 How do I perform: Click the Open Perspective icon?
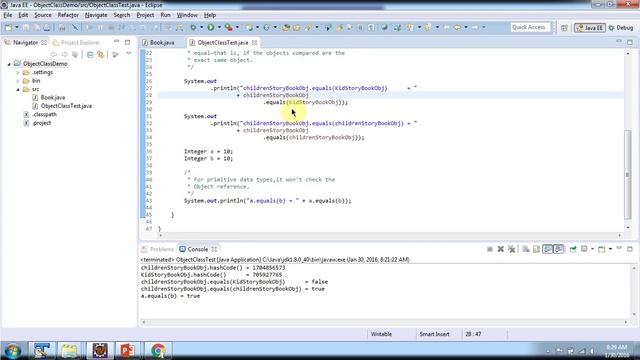coord(564,28)
